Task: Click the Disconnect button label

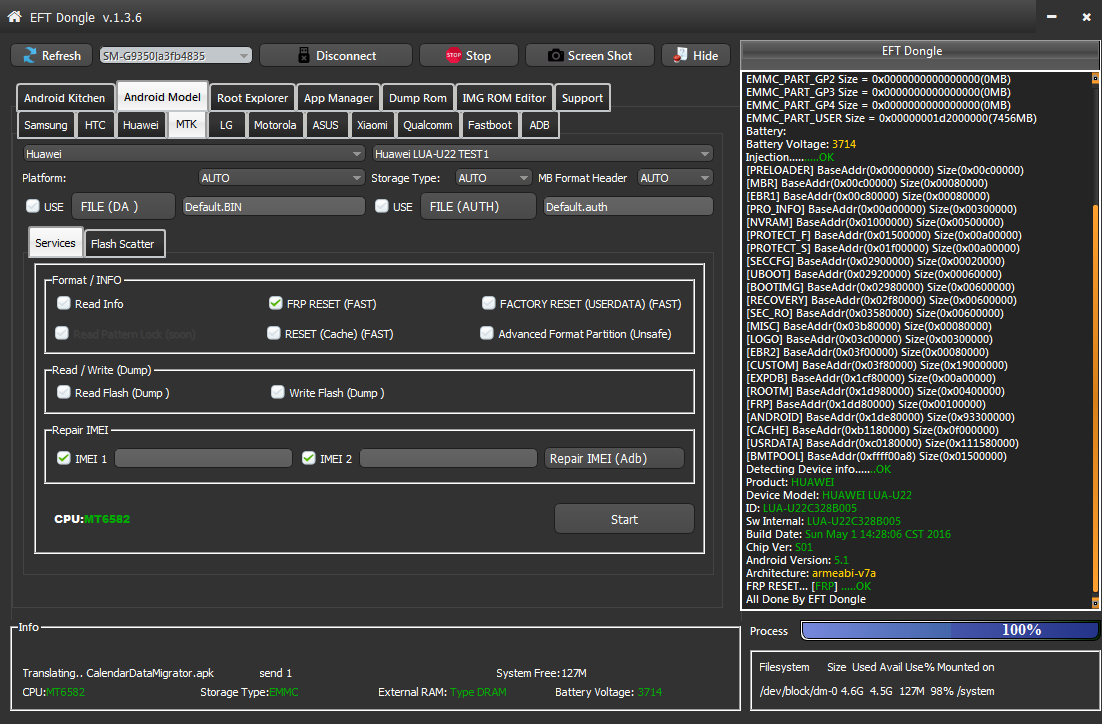Action: [x=346, y=56]
